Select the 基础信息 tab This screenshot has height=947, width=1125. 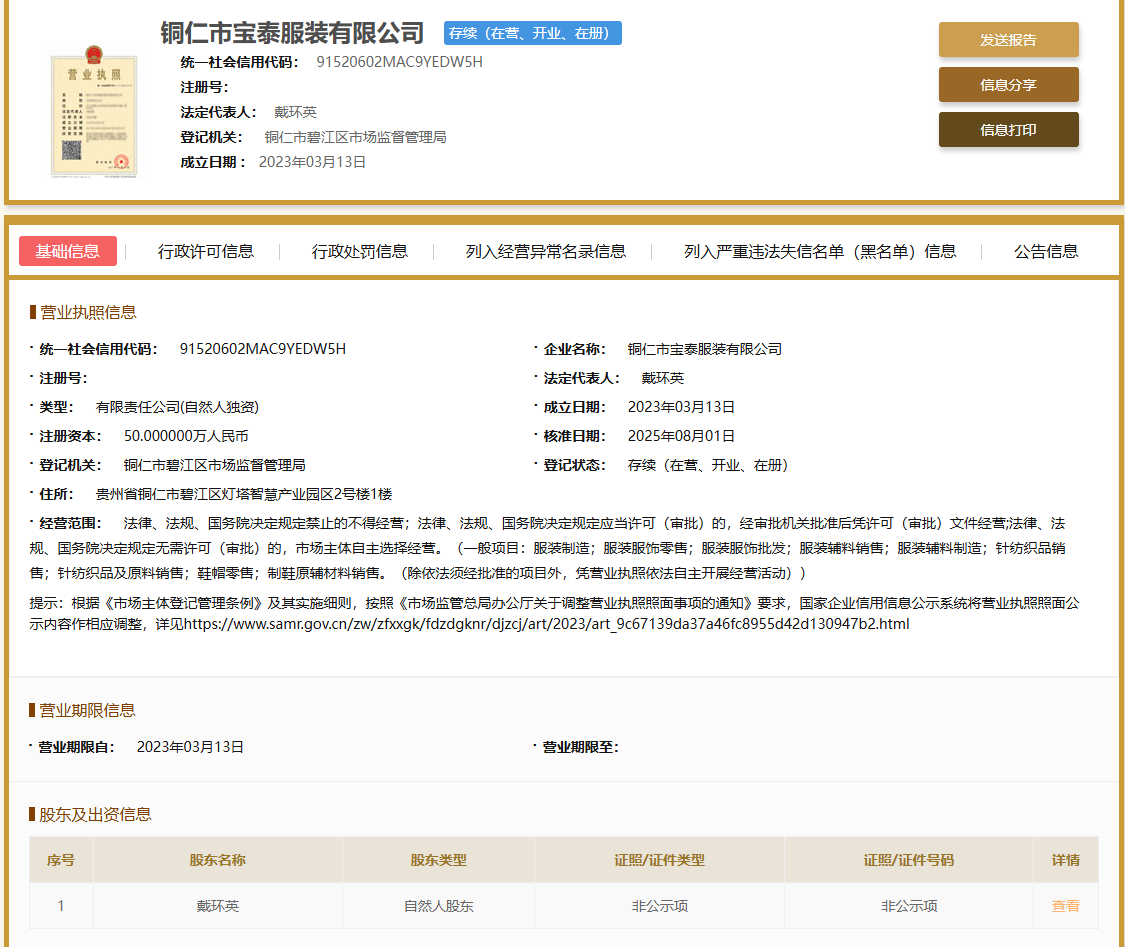67,251
